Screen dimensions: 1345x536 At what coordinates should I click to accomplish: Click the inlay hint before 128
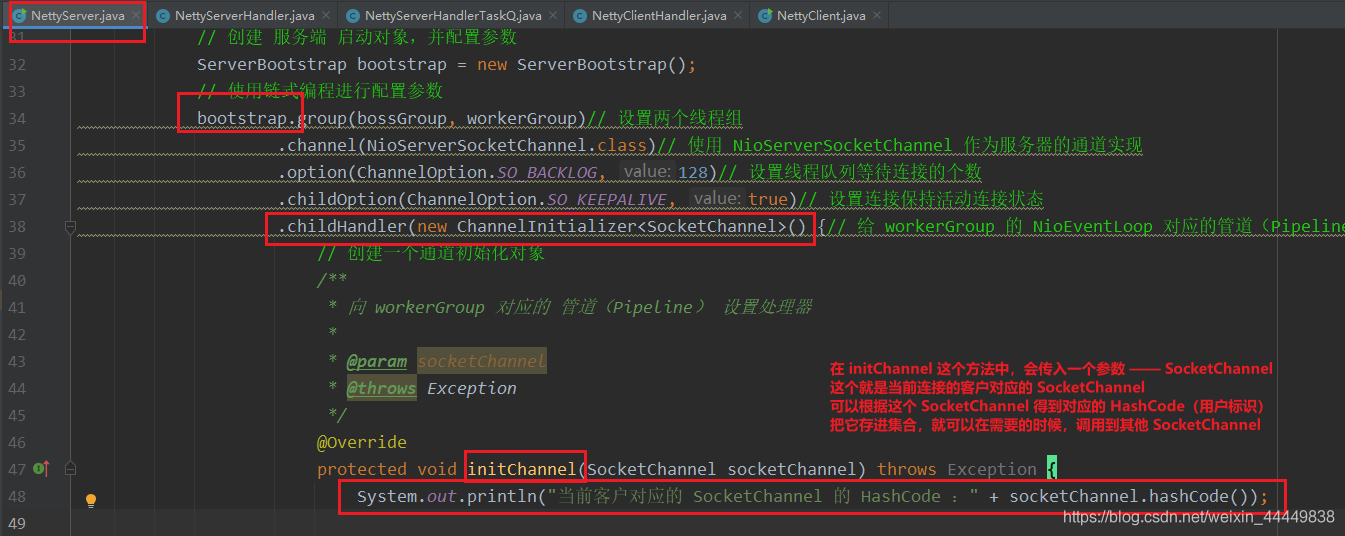point(646,172)
